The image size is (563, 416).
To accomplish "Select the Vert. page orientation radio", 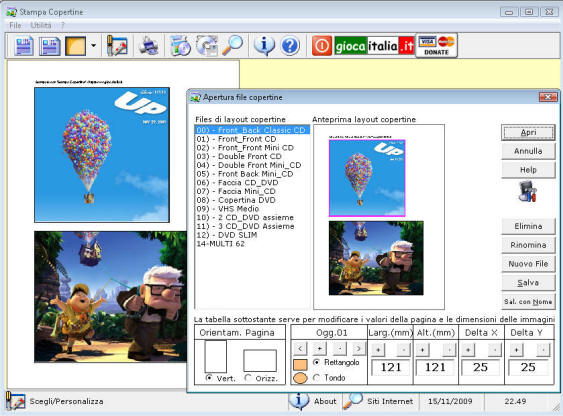I will pyautogui.click(x=209, y=378).
